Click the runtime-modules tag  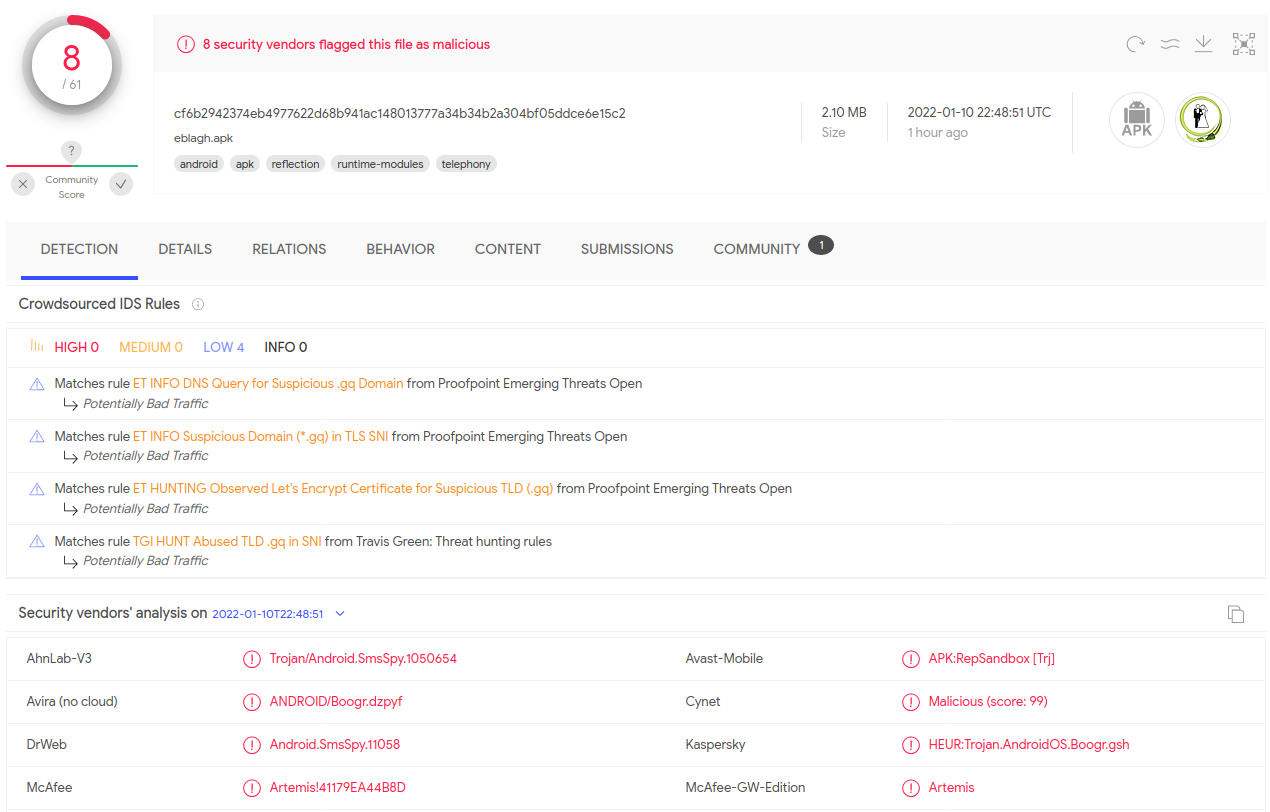[x=380, y=164]
